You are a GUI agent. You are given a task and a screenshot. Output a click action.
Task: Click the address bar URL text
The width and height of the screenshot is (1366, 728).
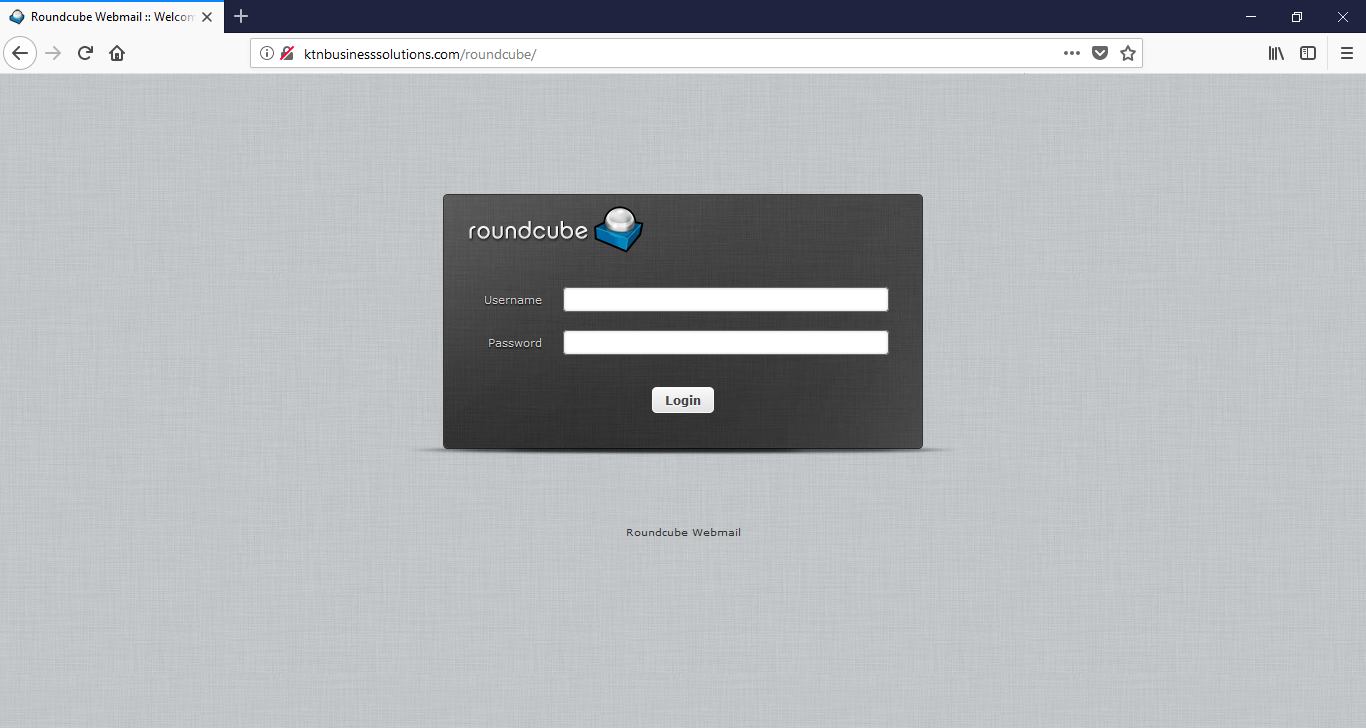click(x=420, y=54)
